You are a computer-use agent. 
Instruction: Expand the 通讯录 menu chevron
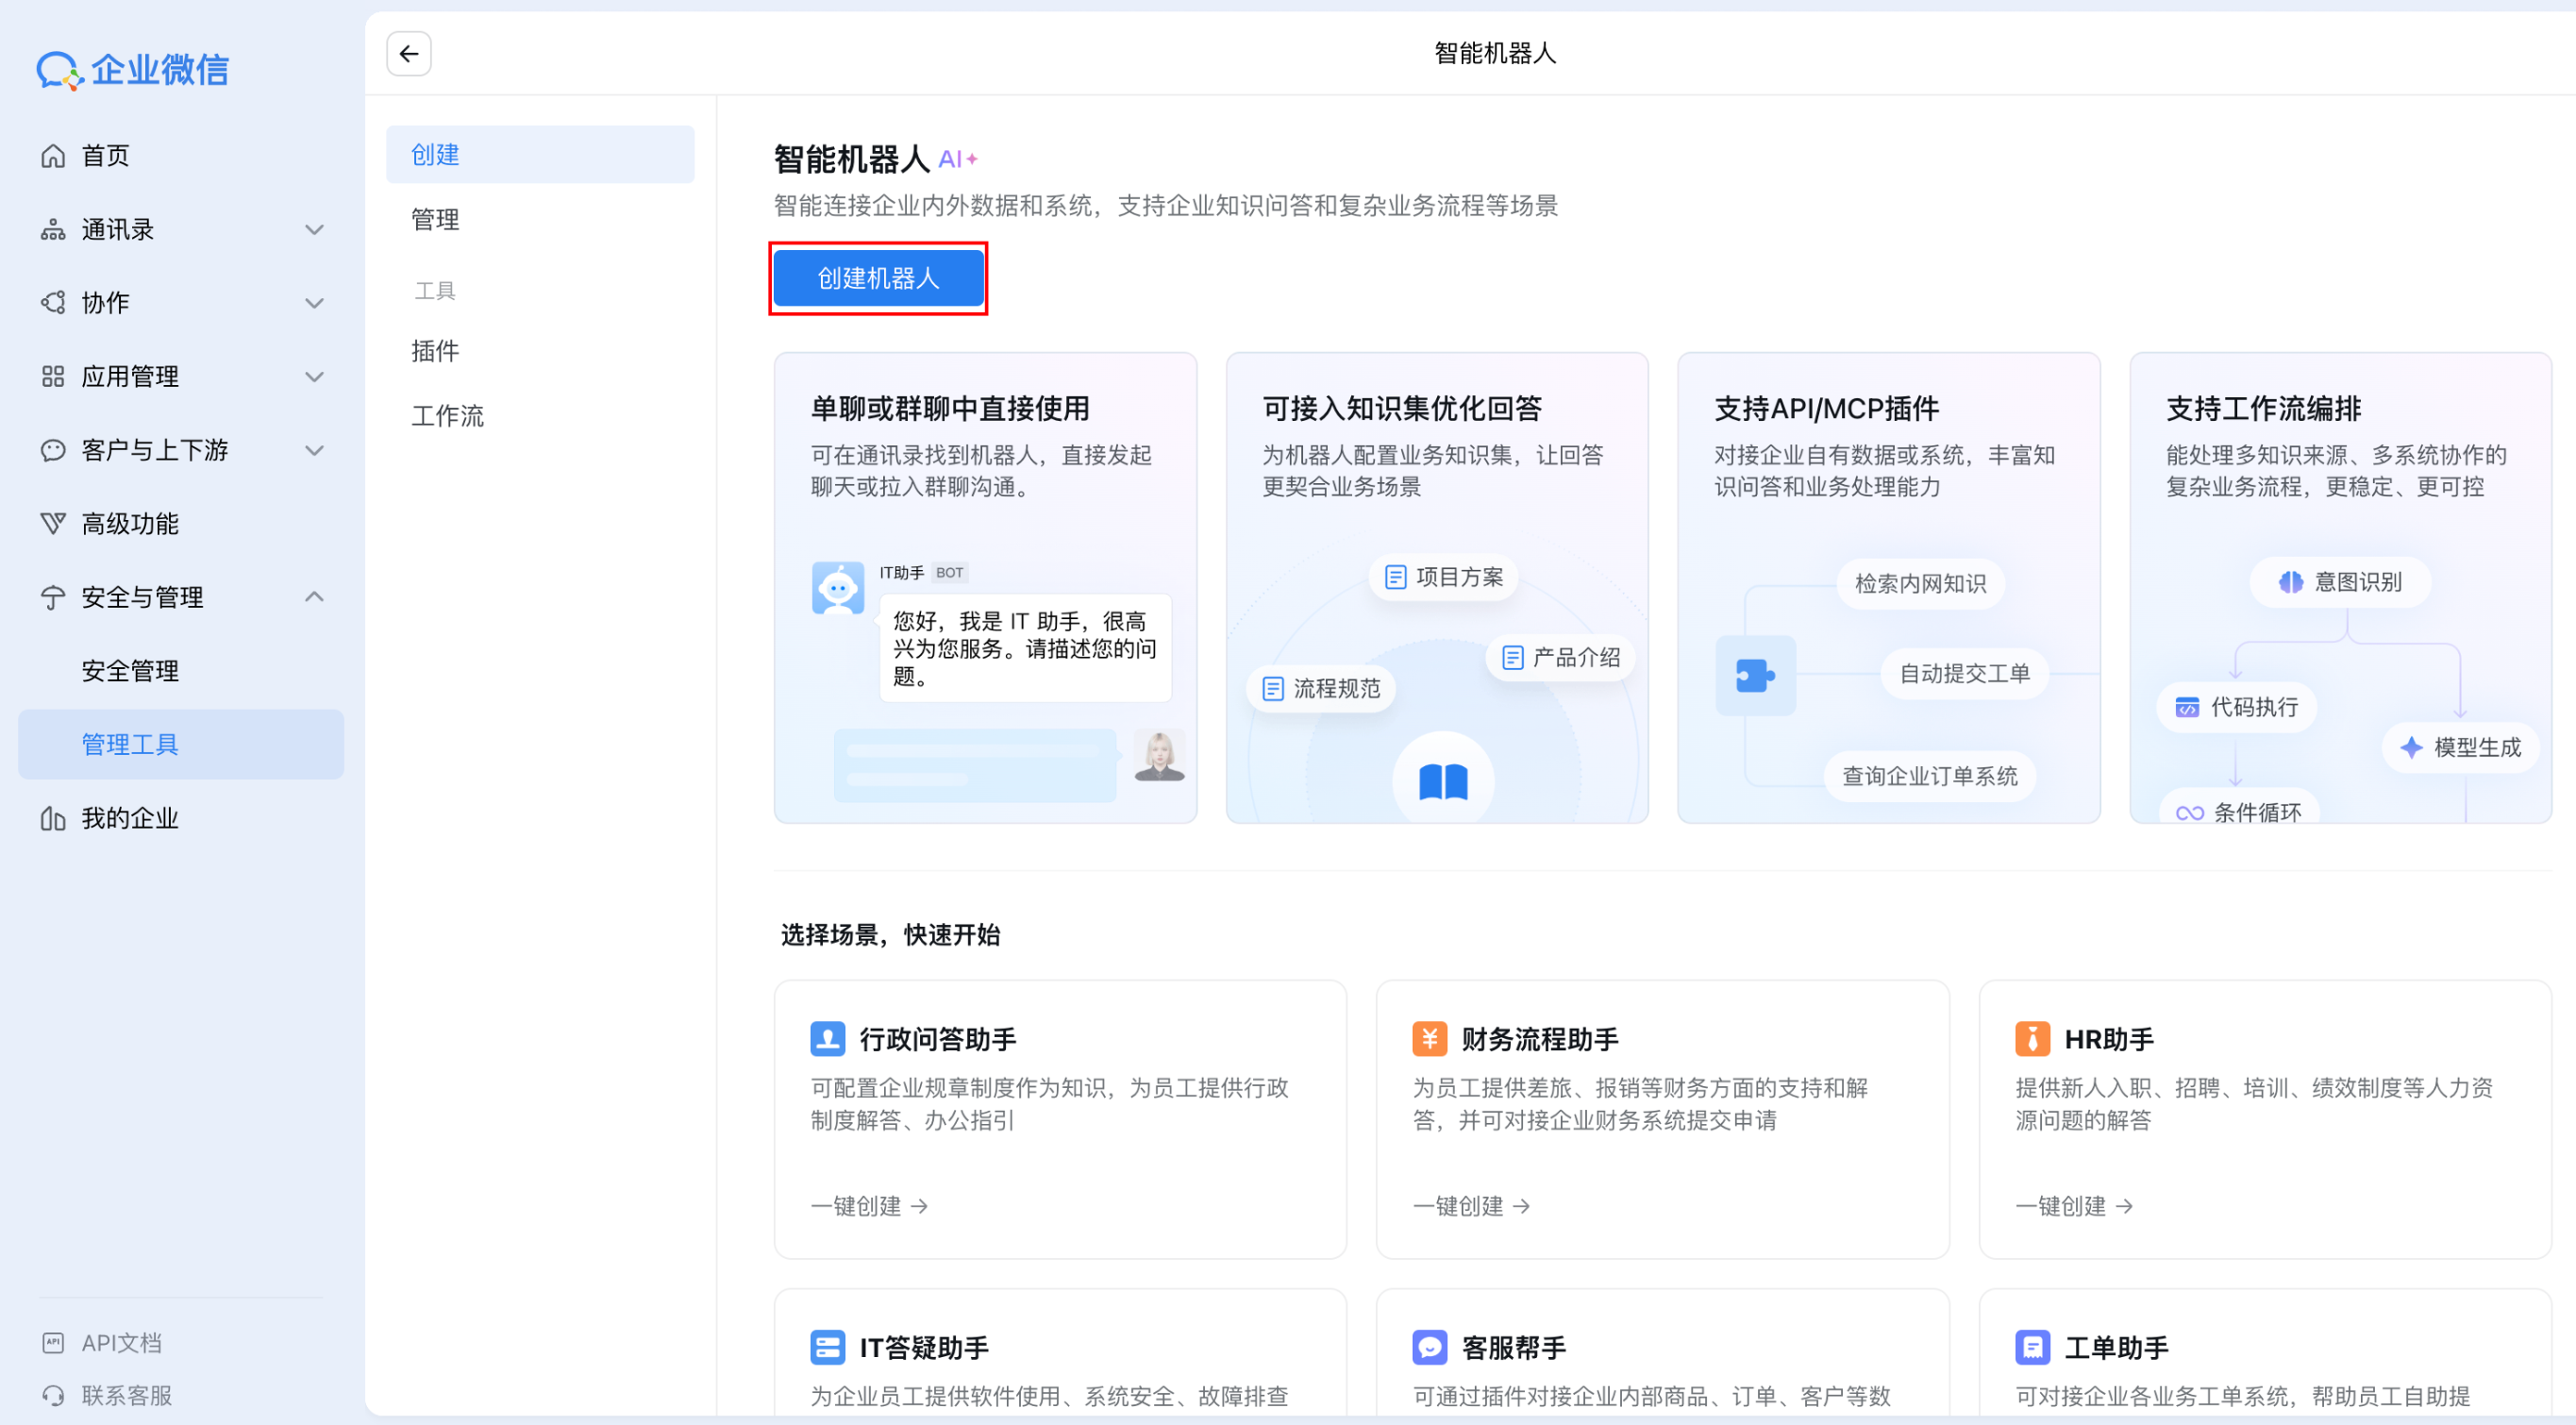point(314,230)
